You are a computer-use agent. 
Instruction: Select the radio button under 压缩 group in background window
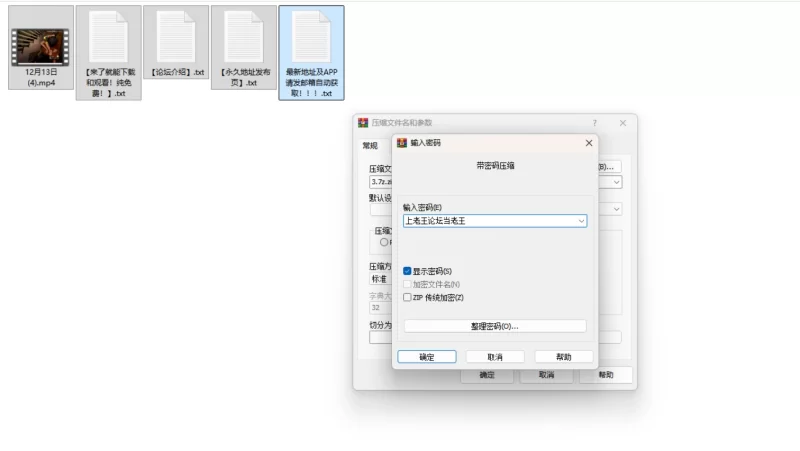(384, 242)
